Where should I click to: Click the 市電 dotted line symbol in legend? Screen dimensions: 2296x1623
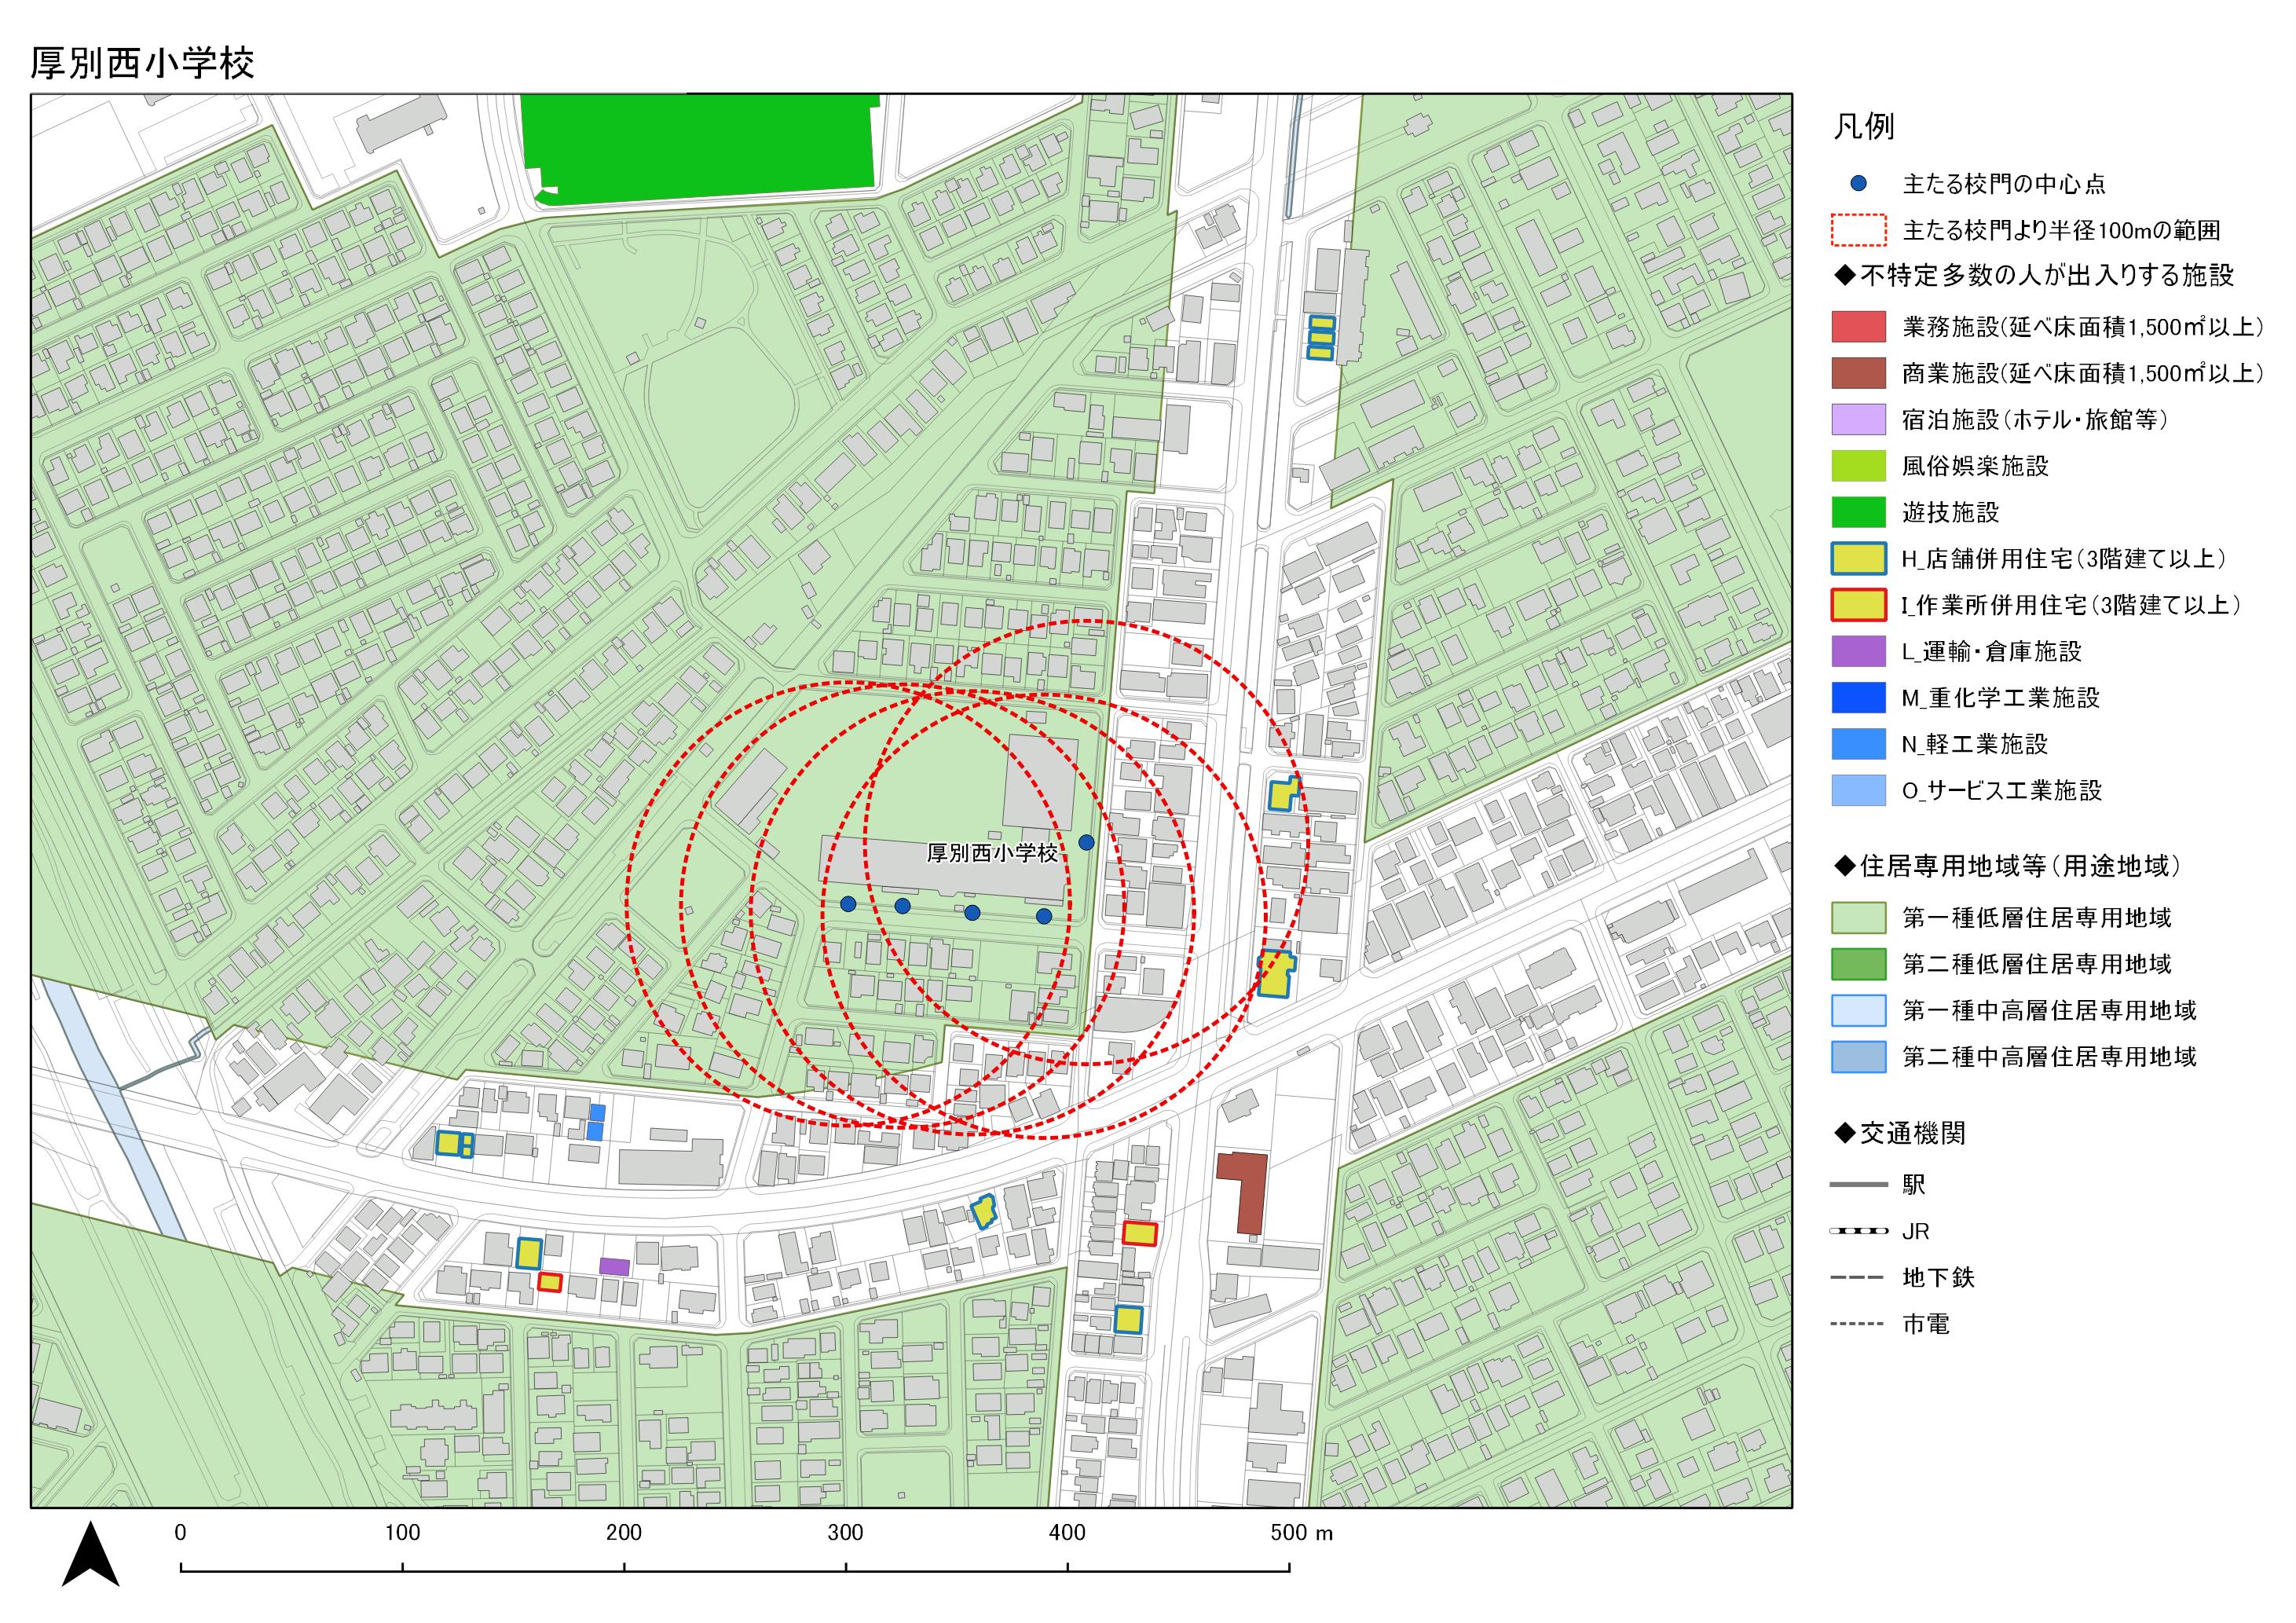tap(1858, 1324)
